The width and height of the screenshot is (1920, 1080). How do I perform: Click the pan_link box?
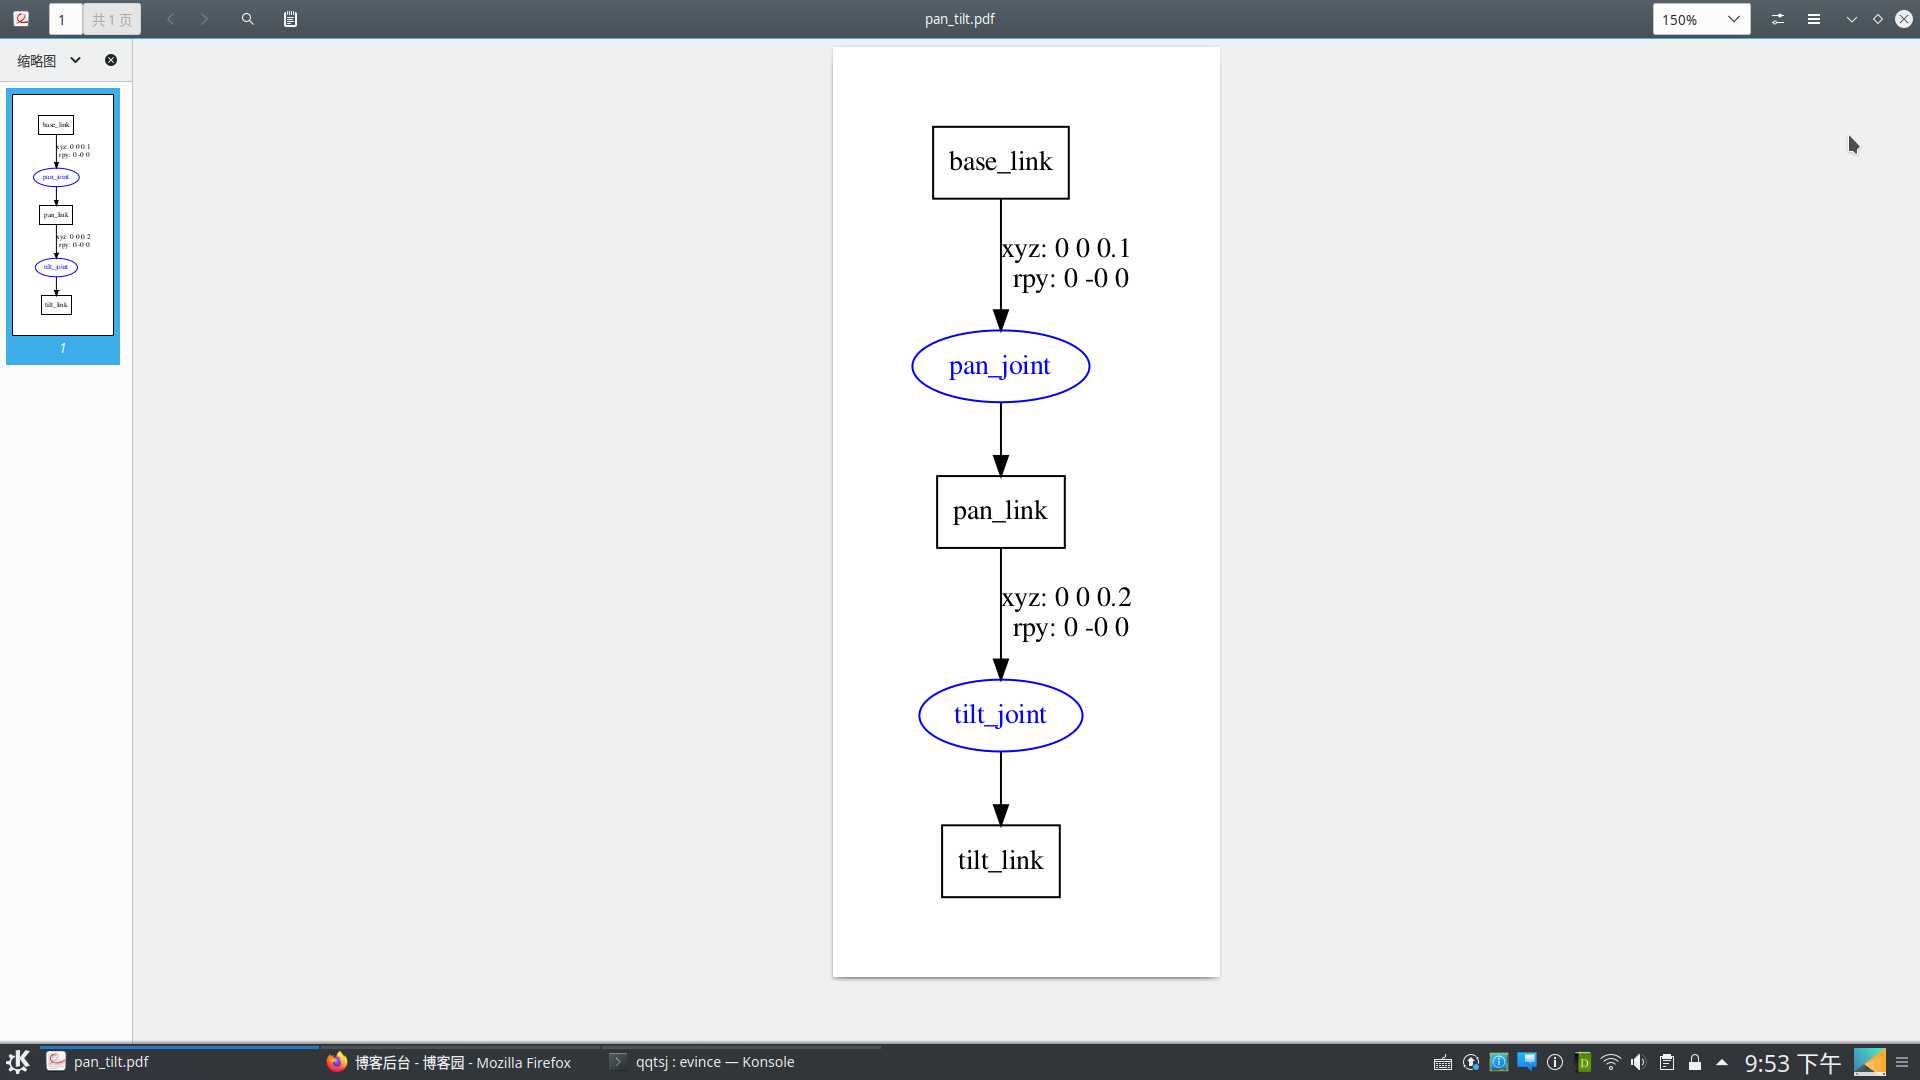coord(1000,512)
